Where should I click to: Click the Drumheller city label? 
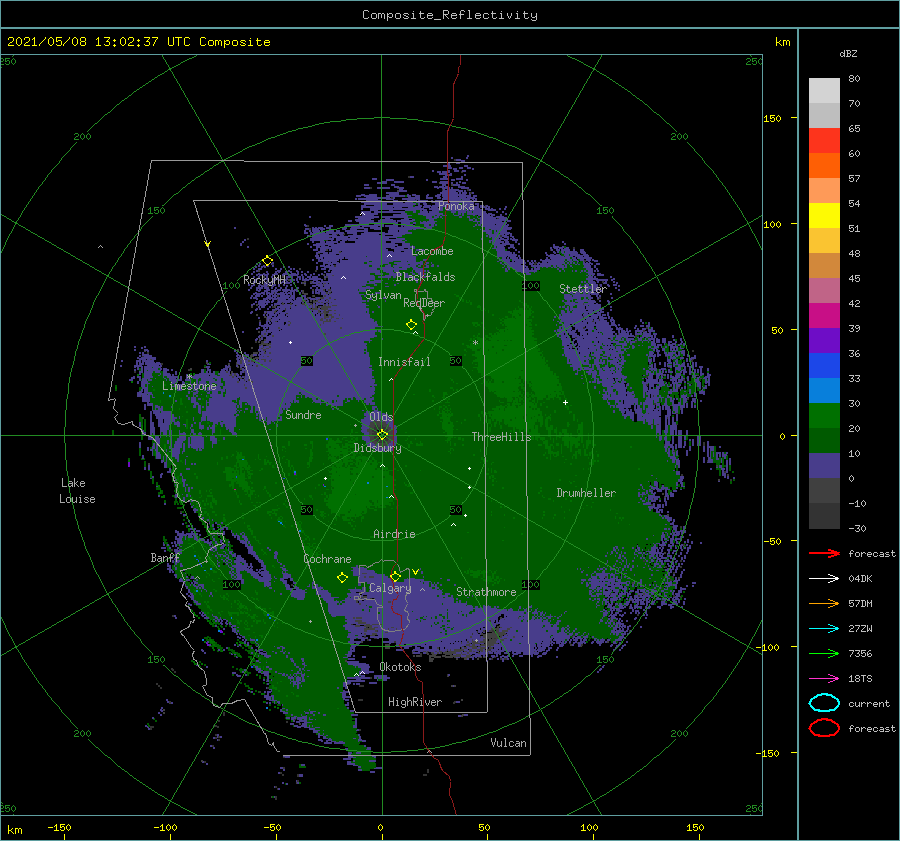pyautogui.click(x=586, y=493)
